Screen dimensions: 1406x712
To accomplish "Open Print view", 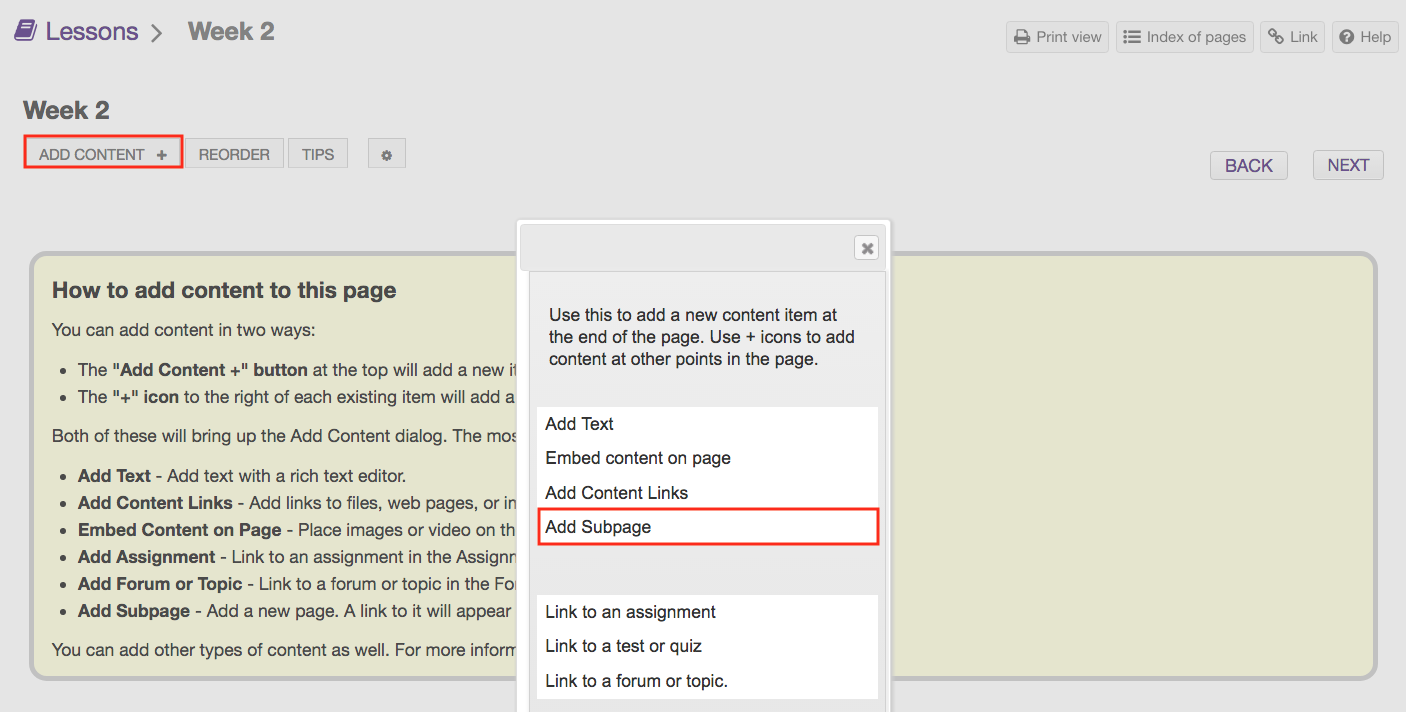I will point(1057,37).
